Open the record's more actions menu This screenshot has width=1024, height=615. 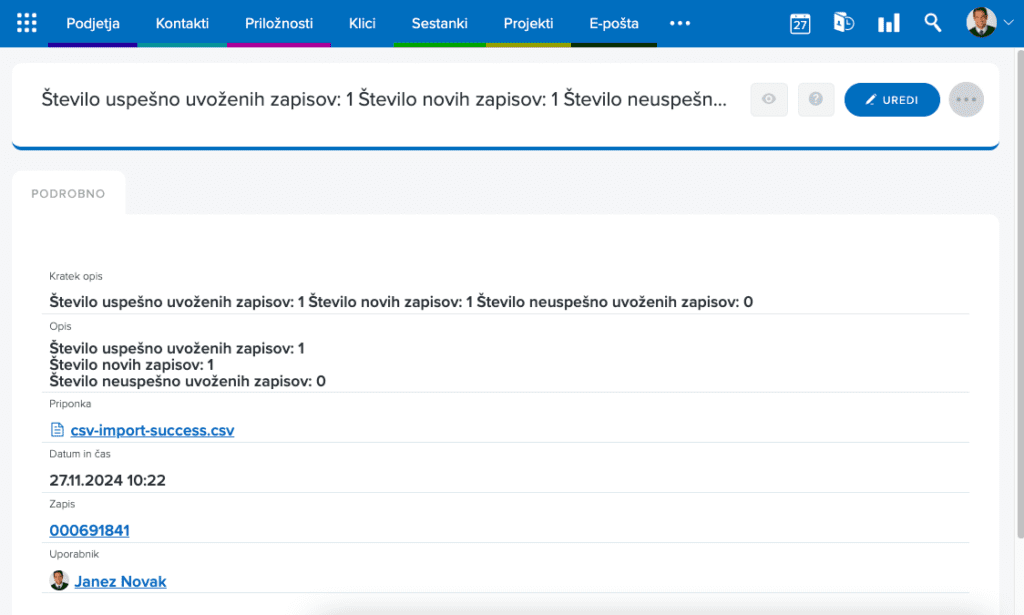pos(965,99)
